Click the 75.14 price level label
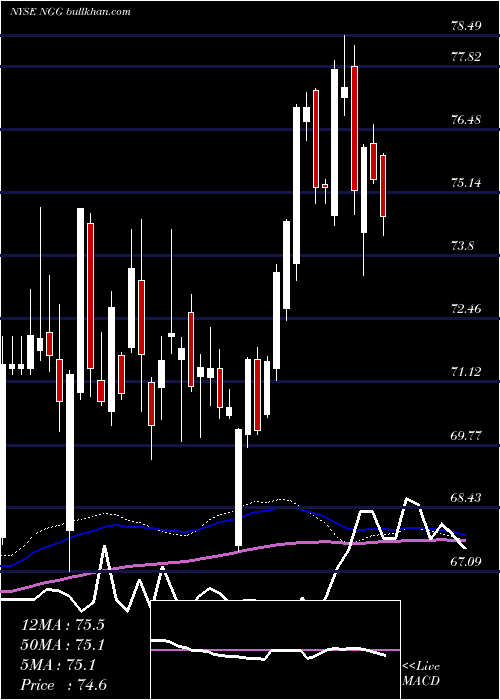This screenshot has height=700, width=500. coord(466,183)
